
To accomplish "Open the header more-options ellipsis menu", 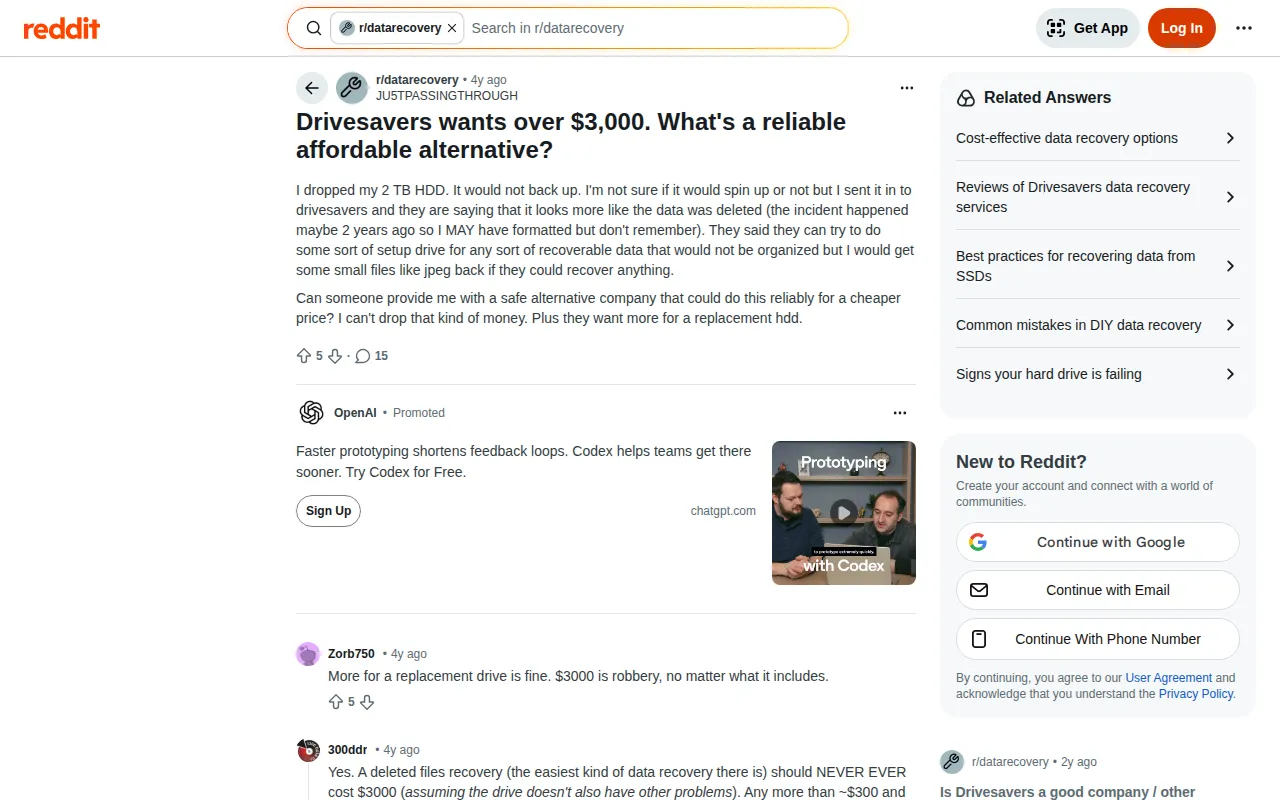I will click(1243, 28).
